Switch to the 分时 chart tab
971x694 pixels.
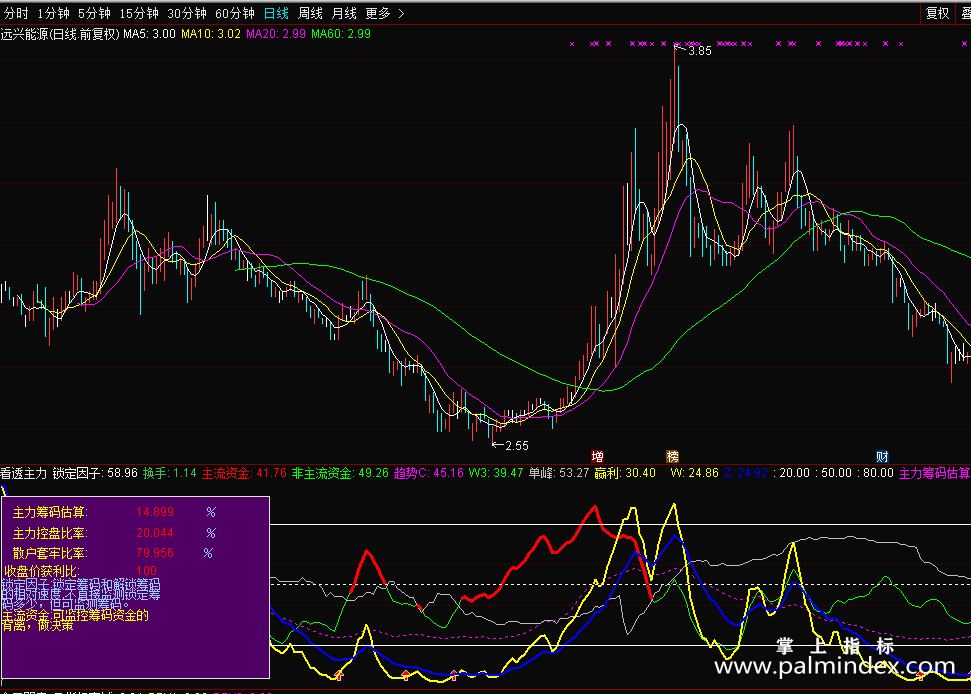16,13
